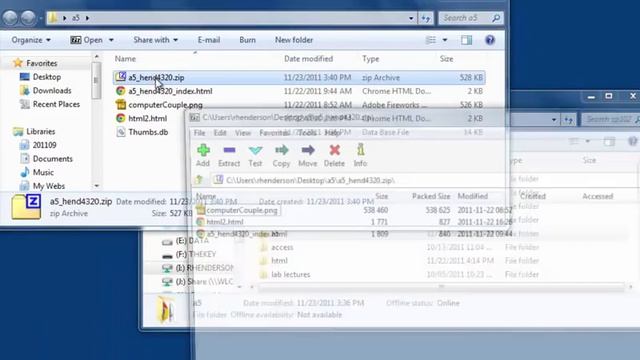This screenshot has width=640, height=360.
Task: Open the lab lectures folder in background window
Action: (x=290, y=274)
